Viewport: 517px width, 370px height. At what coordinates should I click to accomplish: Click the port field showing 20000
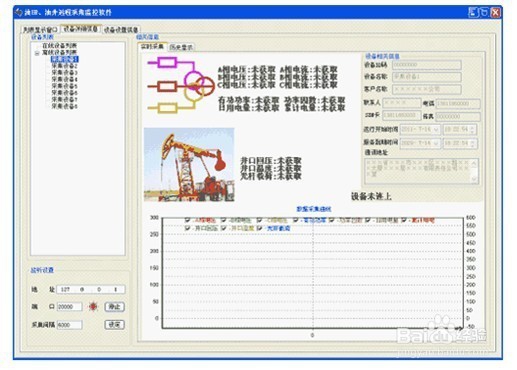(x=69, y=307)
